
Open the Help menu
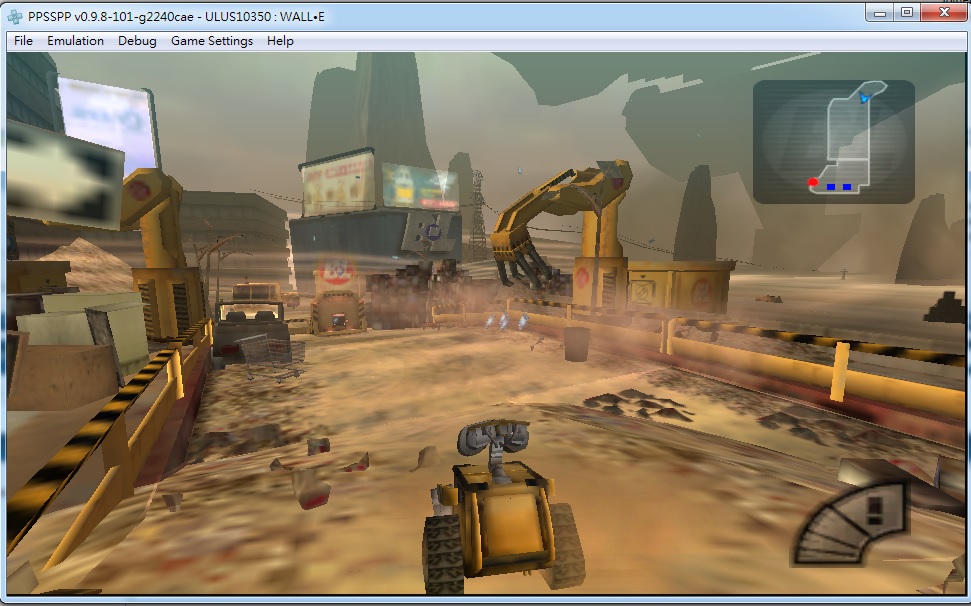click(x=280, y=41)
